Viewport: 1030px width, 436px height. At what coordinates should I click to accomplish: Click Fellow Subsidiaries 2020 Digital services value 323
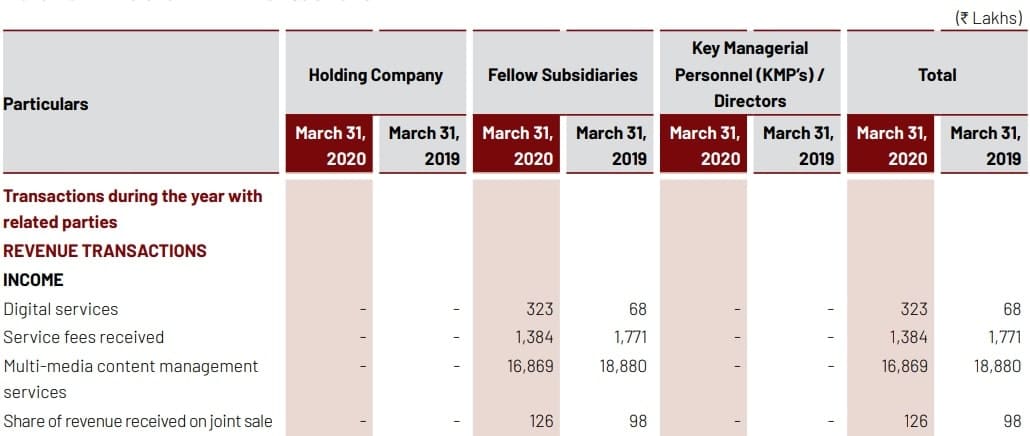click(540, 309)
